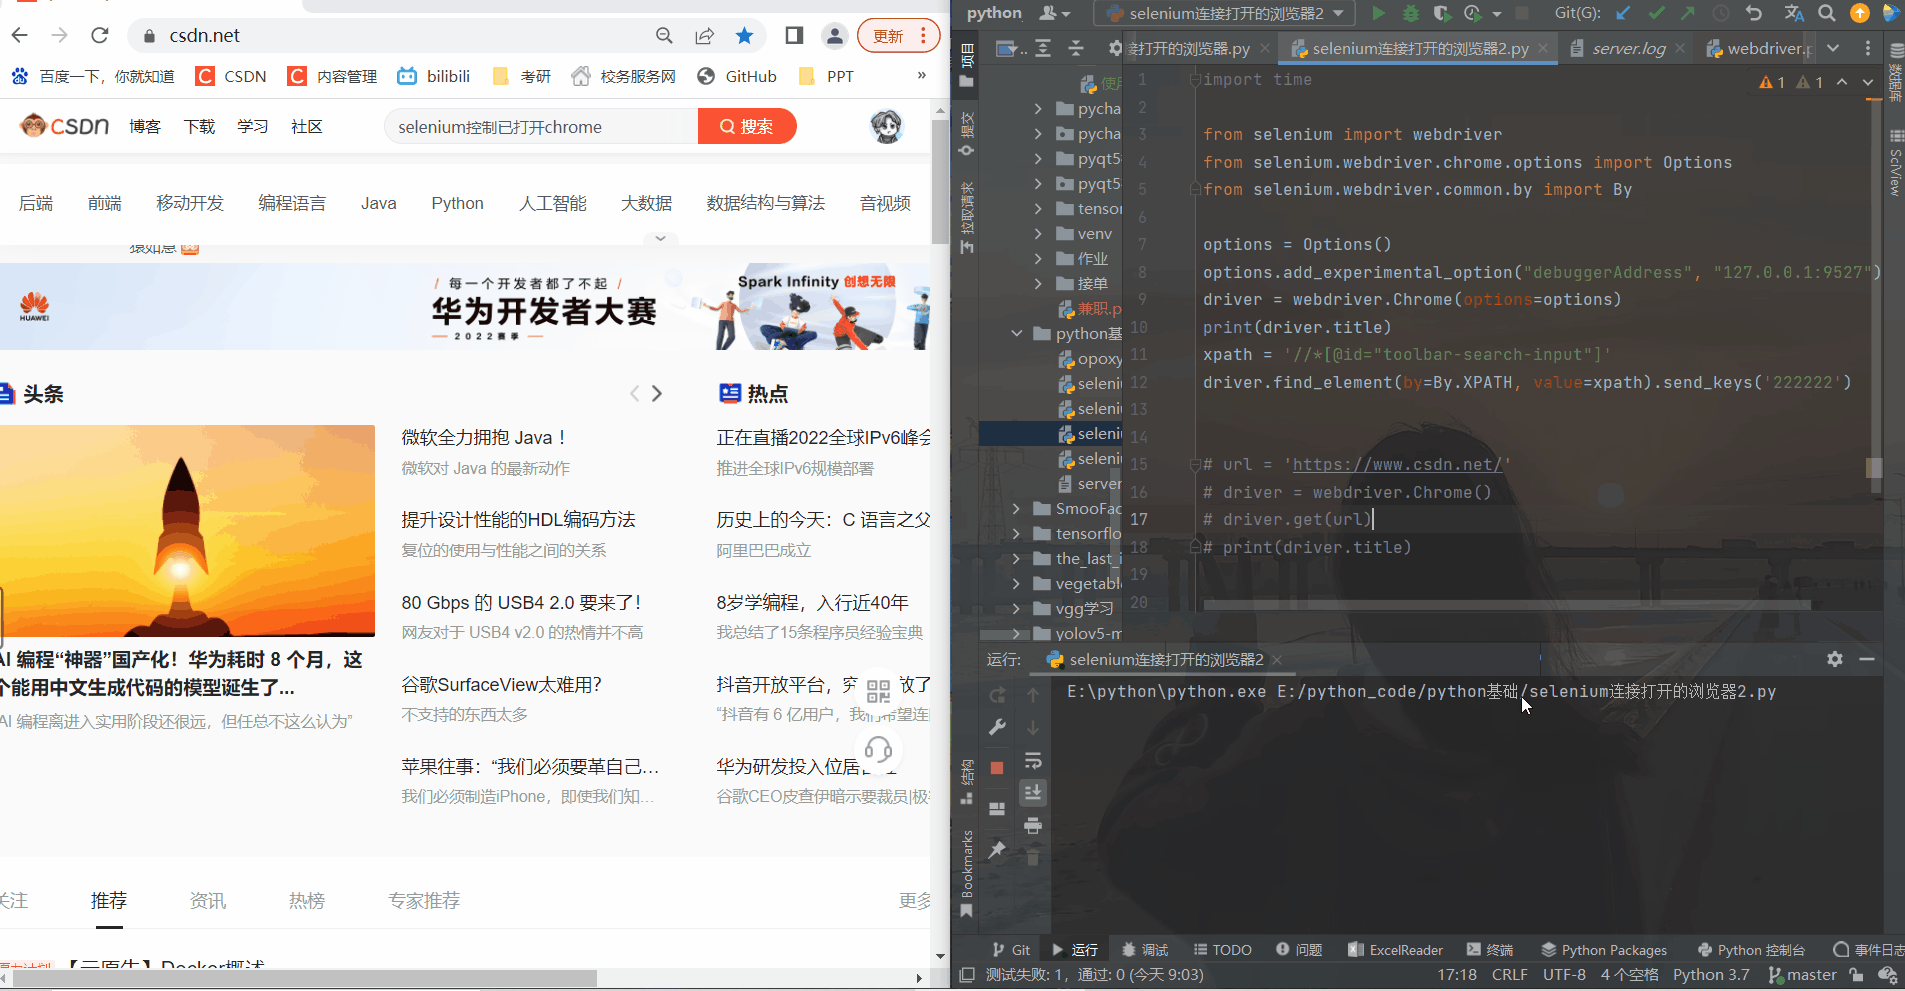Open the Chrome profile avatar icon

tap(834, 36)
